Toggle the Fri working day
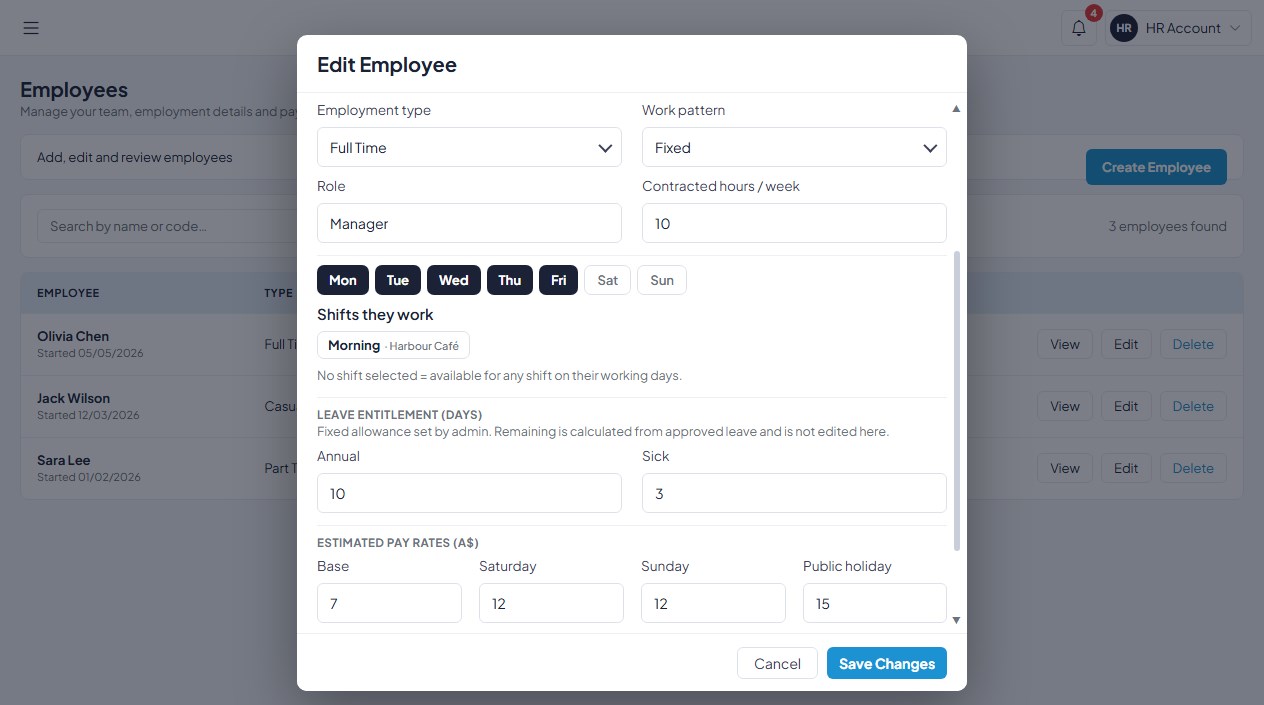 pyautogui.click(x=558, y=280)
